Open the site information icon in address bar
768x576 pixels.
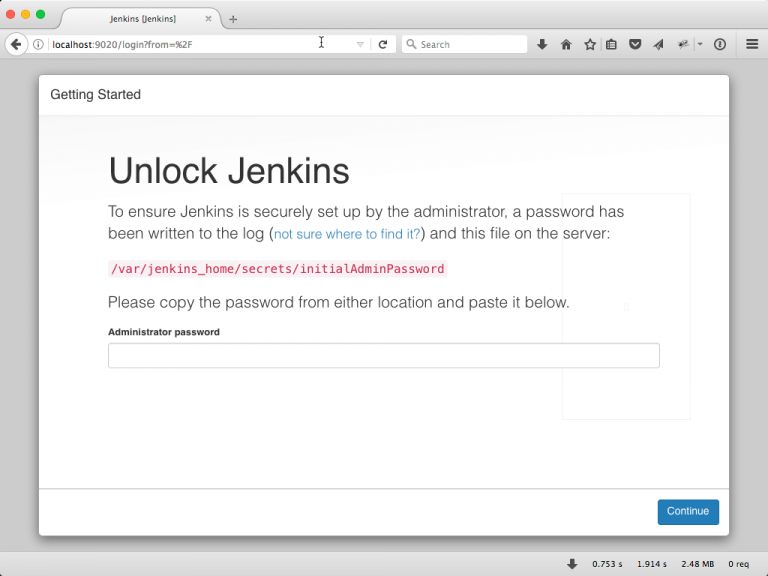[x=38, y=44]
